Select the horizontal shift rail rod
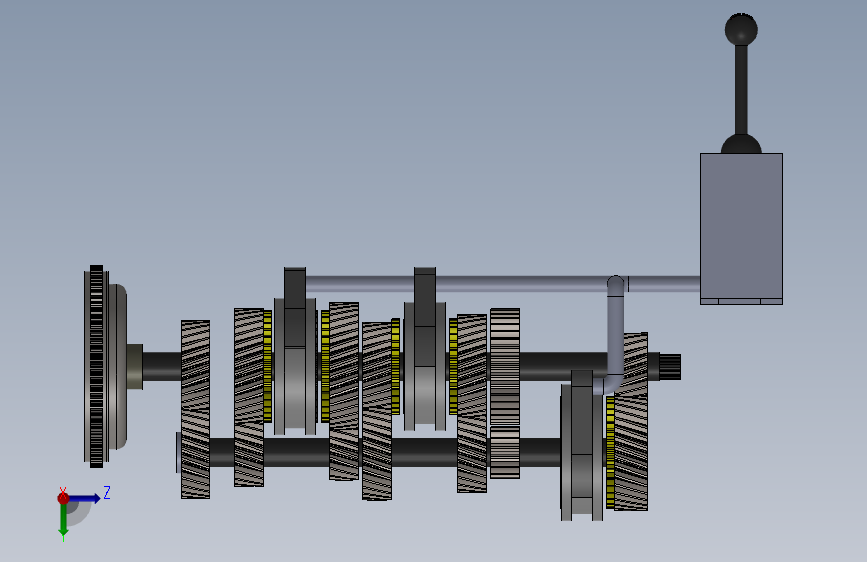This screenshot has width=867, height=562. (503, 284)
